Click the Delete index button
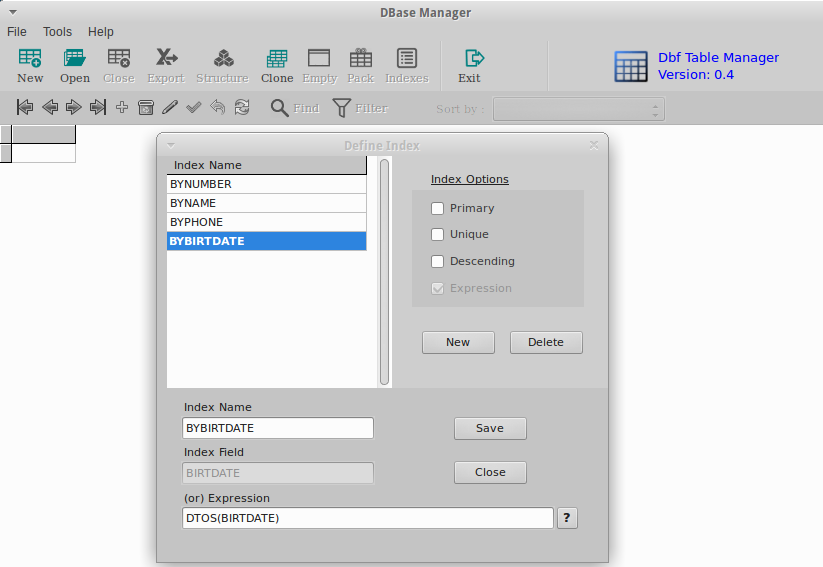823x567 pixels. pyautogui.click(x=546, y=342)
